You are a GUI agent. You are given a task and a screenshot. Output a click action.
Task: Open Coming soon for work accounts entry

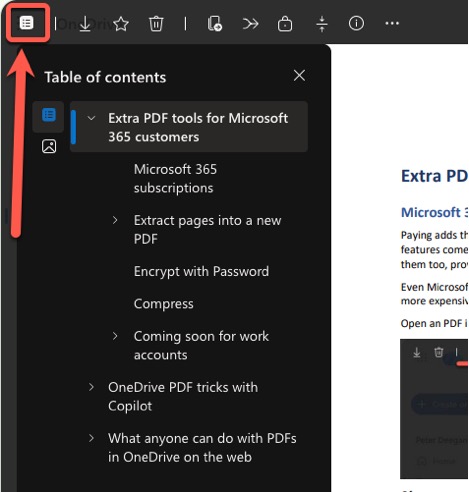201,345
